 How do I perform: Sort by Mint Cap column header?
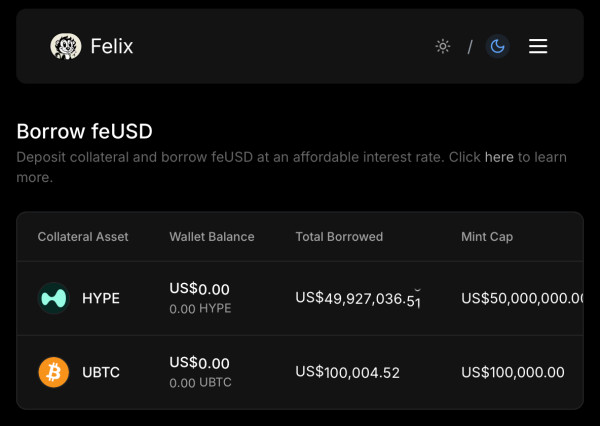[487, 237]
